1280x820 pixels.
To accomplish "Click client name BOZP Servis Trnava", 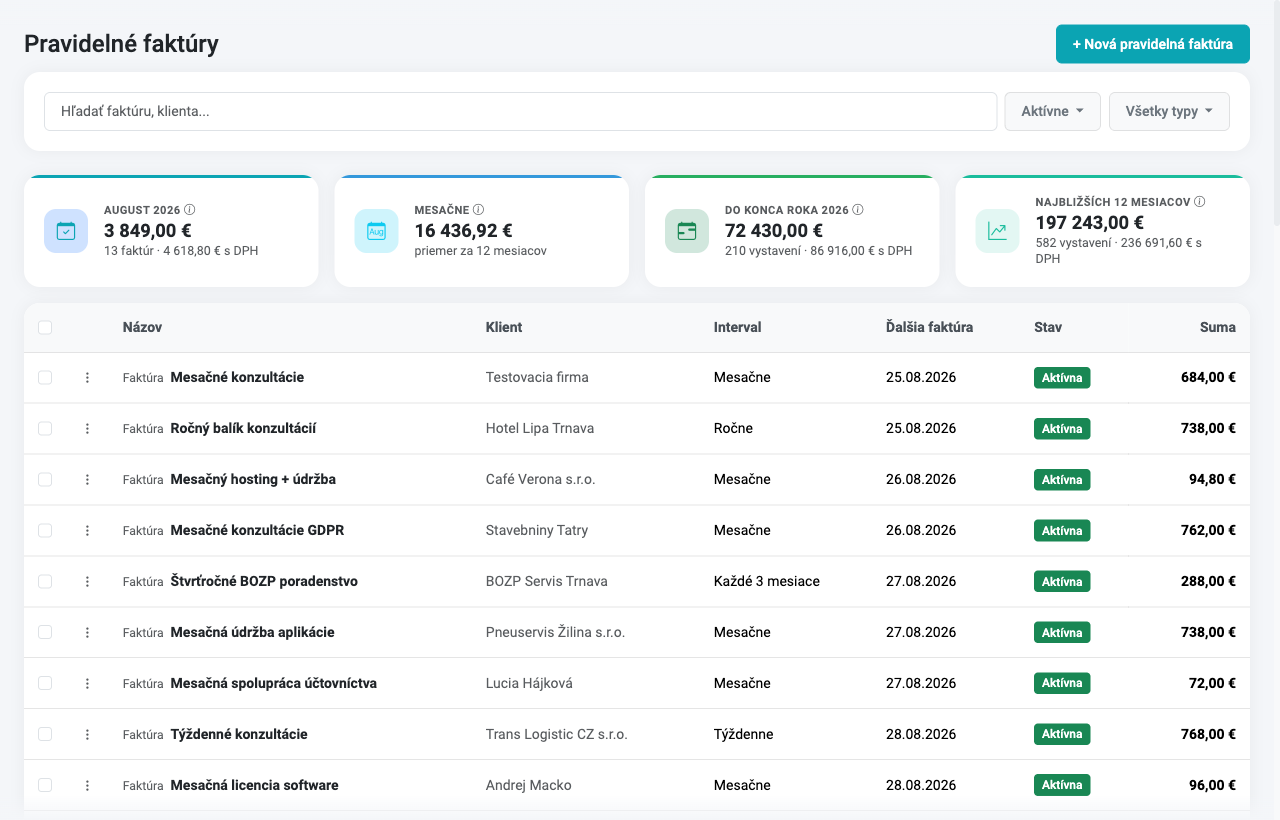I will 547,582.
